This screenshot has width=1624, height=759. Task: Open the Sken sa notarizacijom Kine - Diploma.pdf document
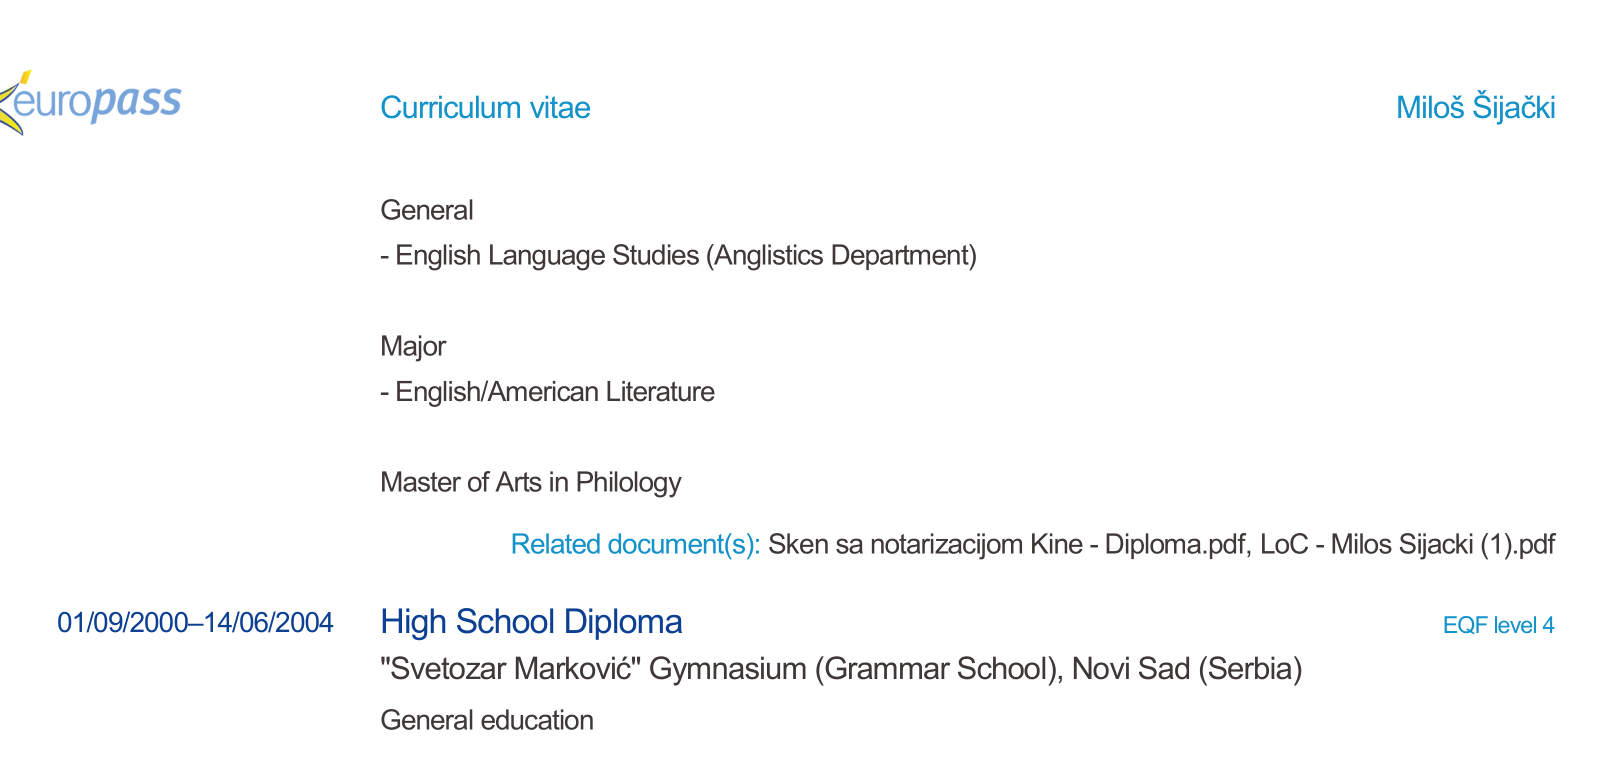(x=1007, y=545)
